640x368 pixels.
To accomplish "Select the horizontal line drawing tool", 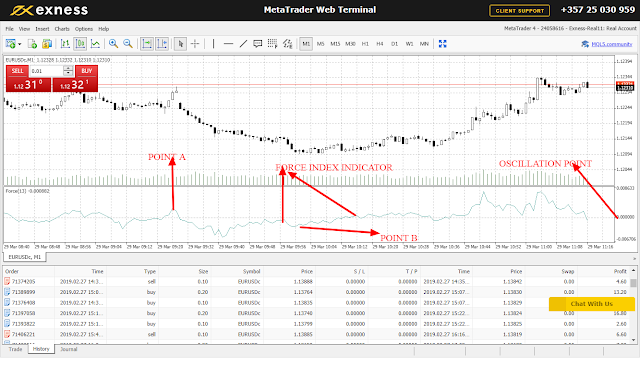I will tap(229, 44).
